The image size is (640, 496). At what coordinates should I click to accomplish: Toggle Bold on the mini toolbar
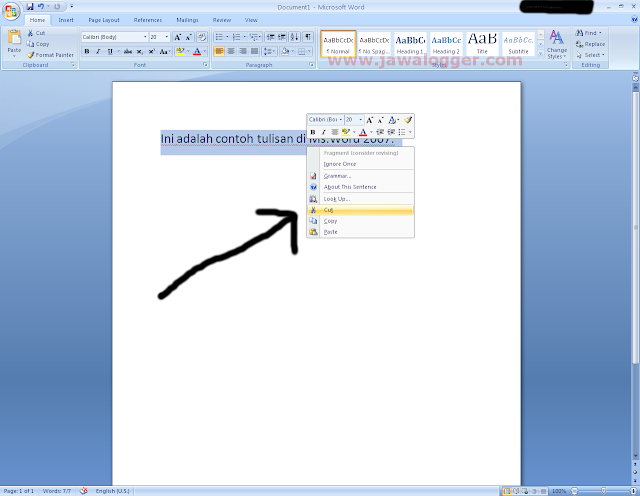tap(313, 132)
